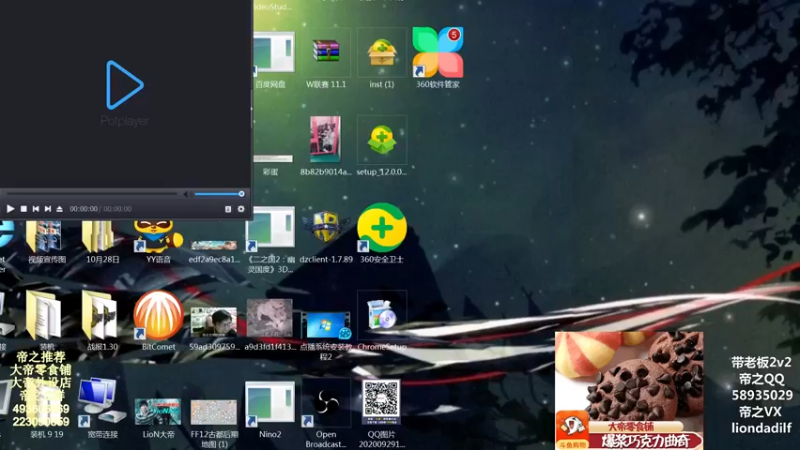The image size is (800, 450).
Task: Open the edf2a9ec8a1 image file
Action: pos(214,251)
